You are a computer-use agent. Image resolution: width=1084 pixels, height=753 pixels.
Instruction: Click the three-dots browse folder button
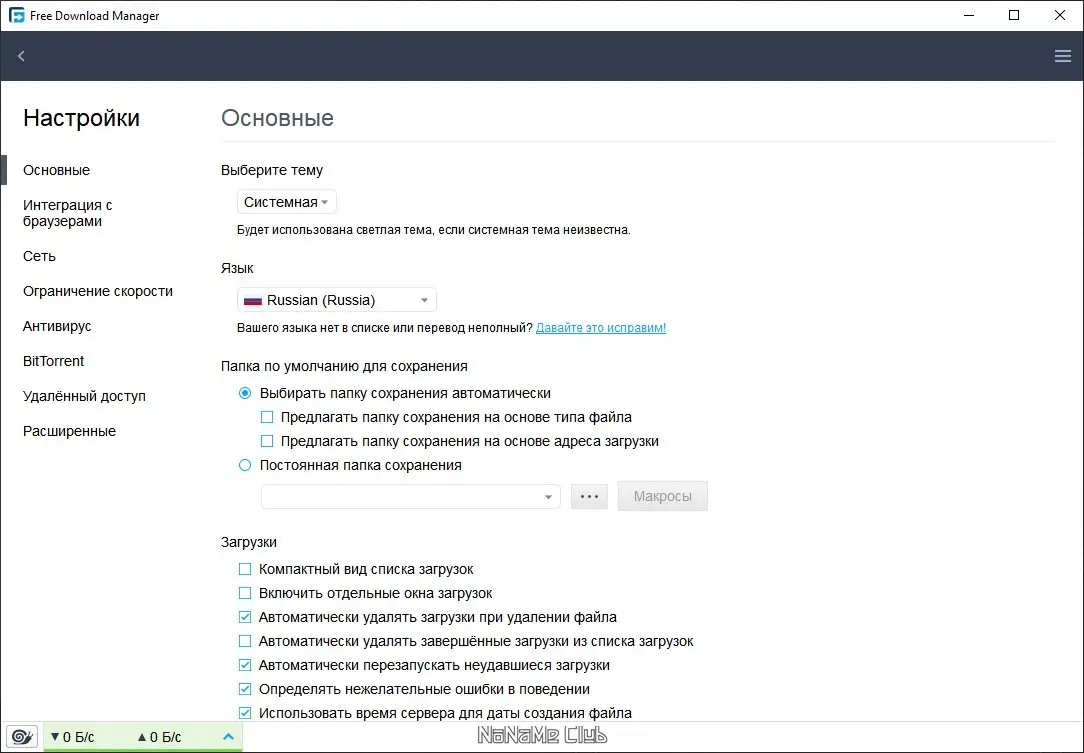tap(589, 496)
